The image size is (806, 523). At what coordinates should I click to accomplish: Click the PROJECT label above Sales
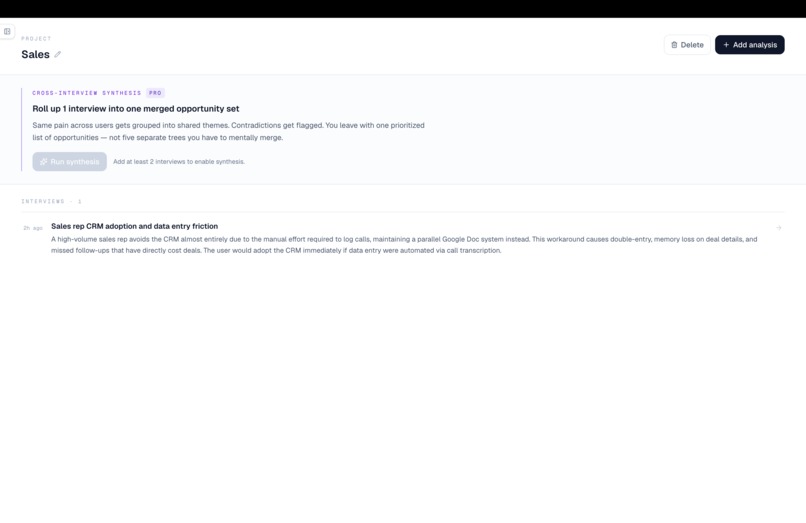tap(36, 39)
